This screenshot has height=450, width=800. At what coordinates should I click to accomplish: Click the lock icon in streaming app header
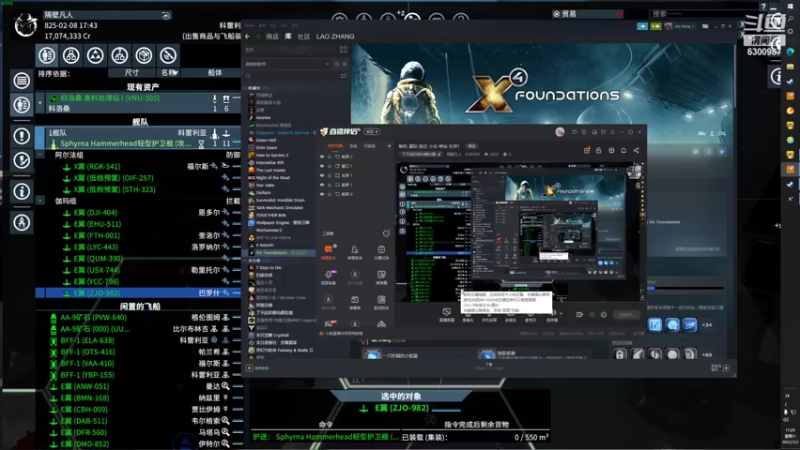click(598, 151)
